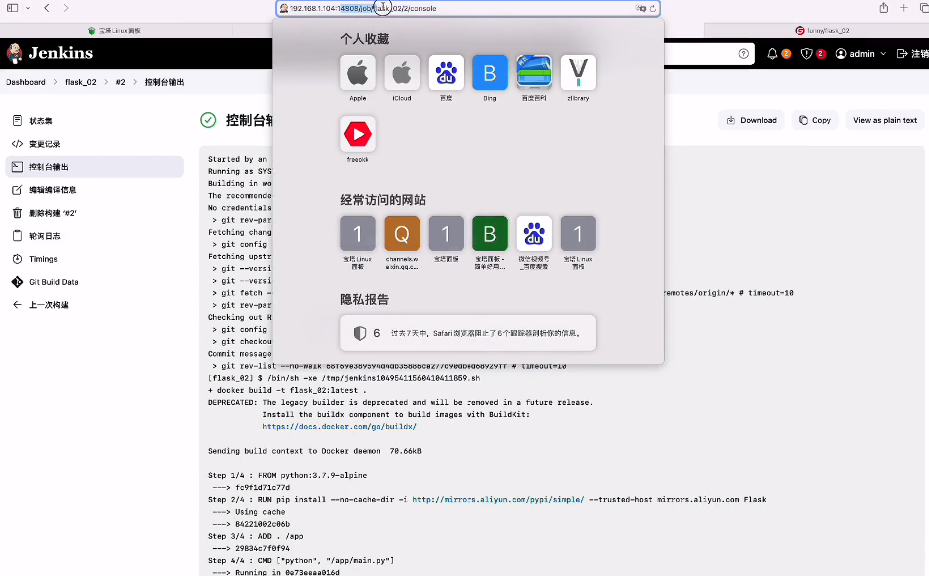Switch to the 宝塔Linux面板 browser tab
929x576 pixels.
pyautogui.click(x=114, y=30)
